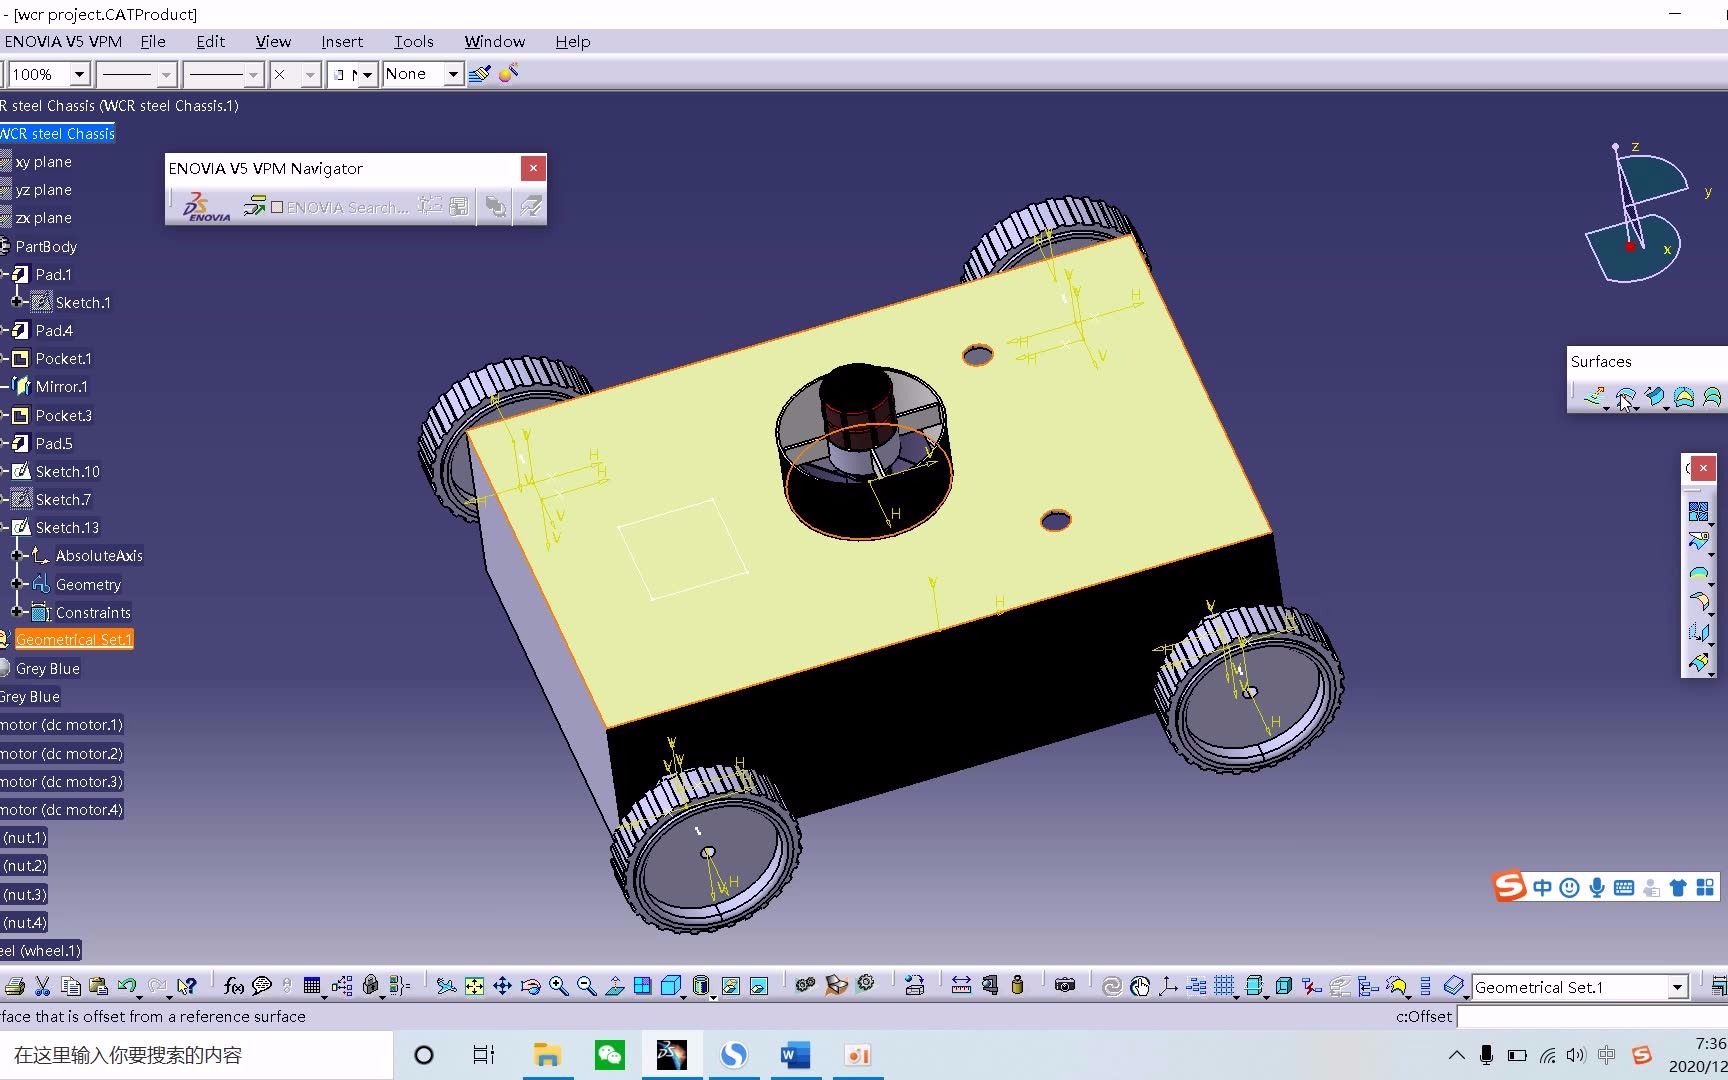Select the Measure Between ruler tool
This screenshot has width=1728, height=1080.
pyautogui.click(x=961, y=986)
